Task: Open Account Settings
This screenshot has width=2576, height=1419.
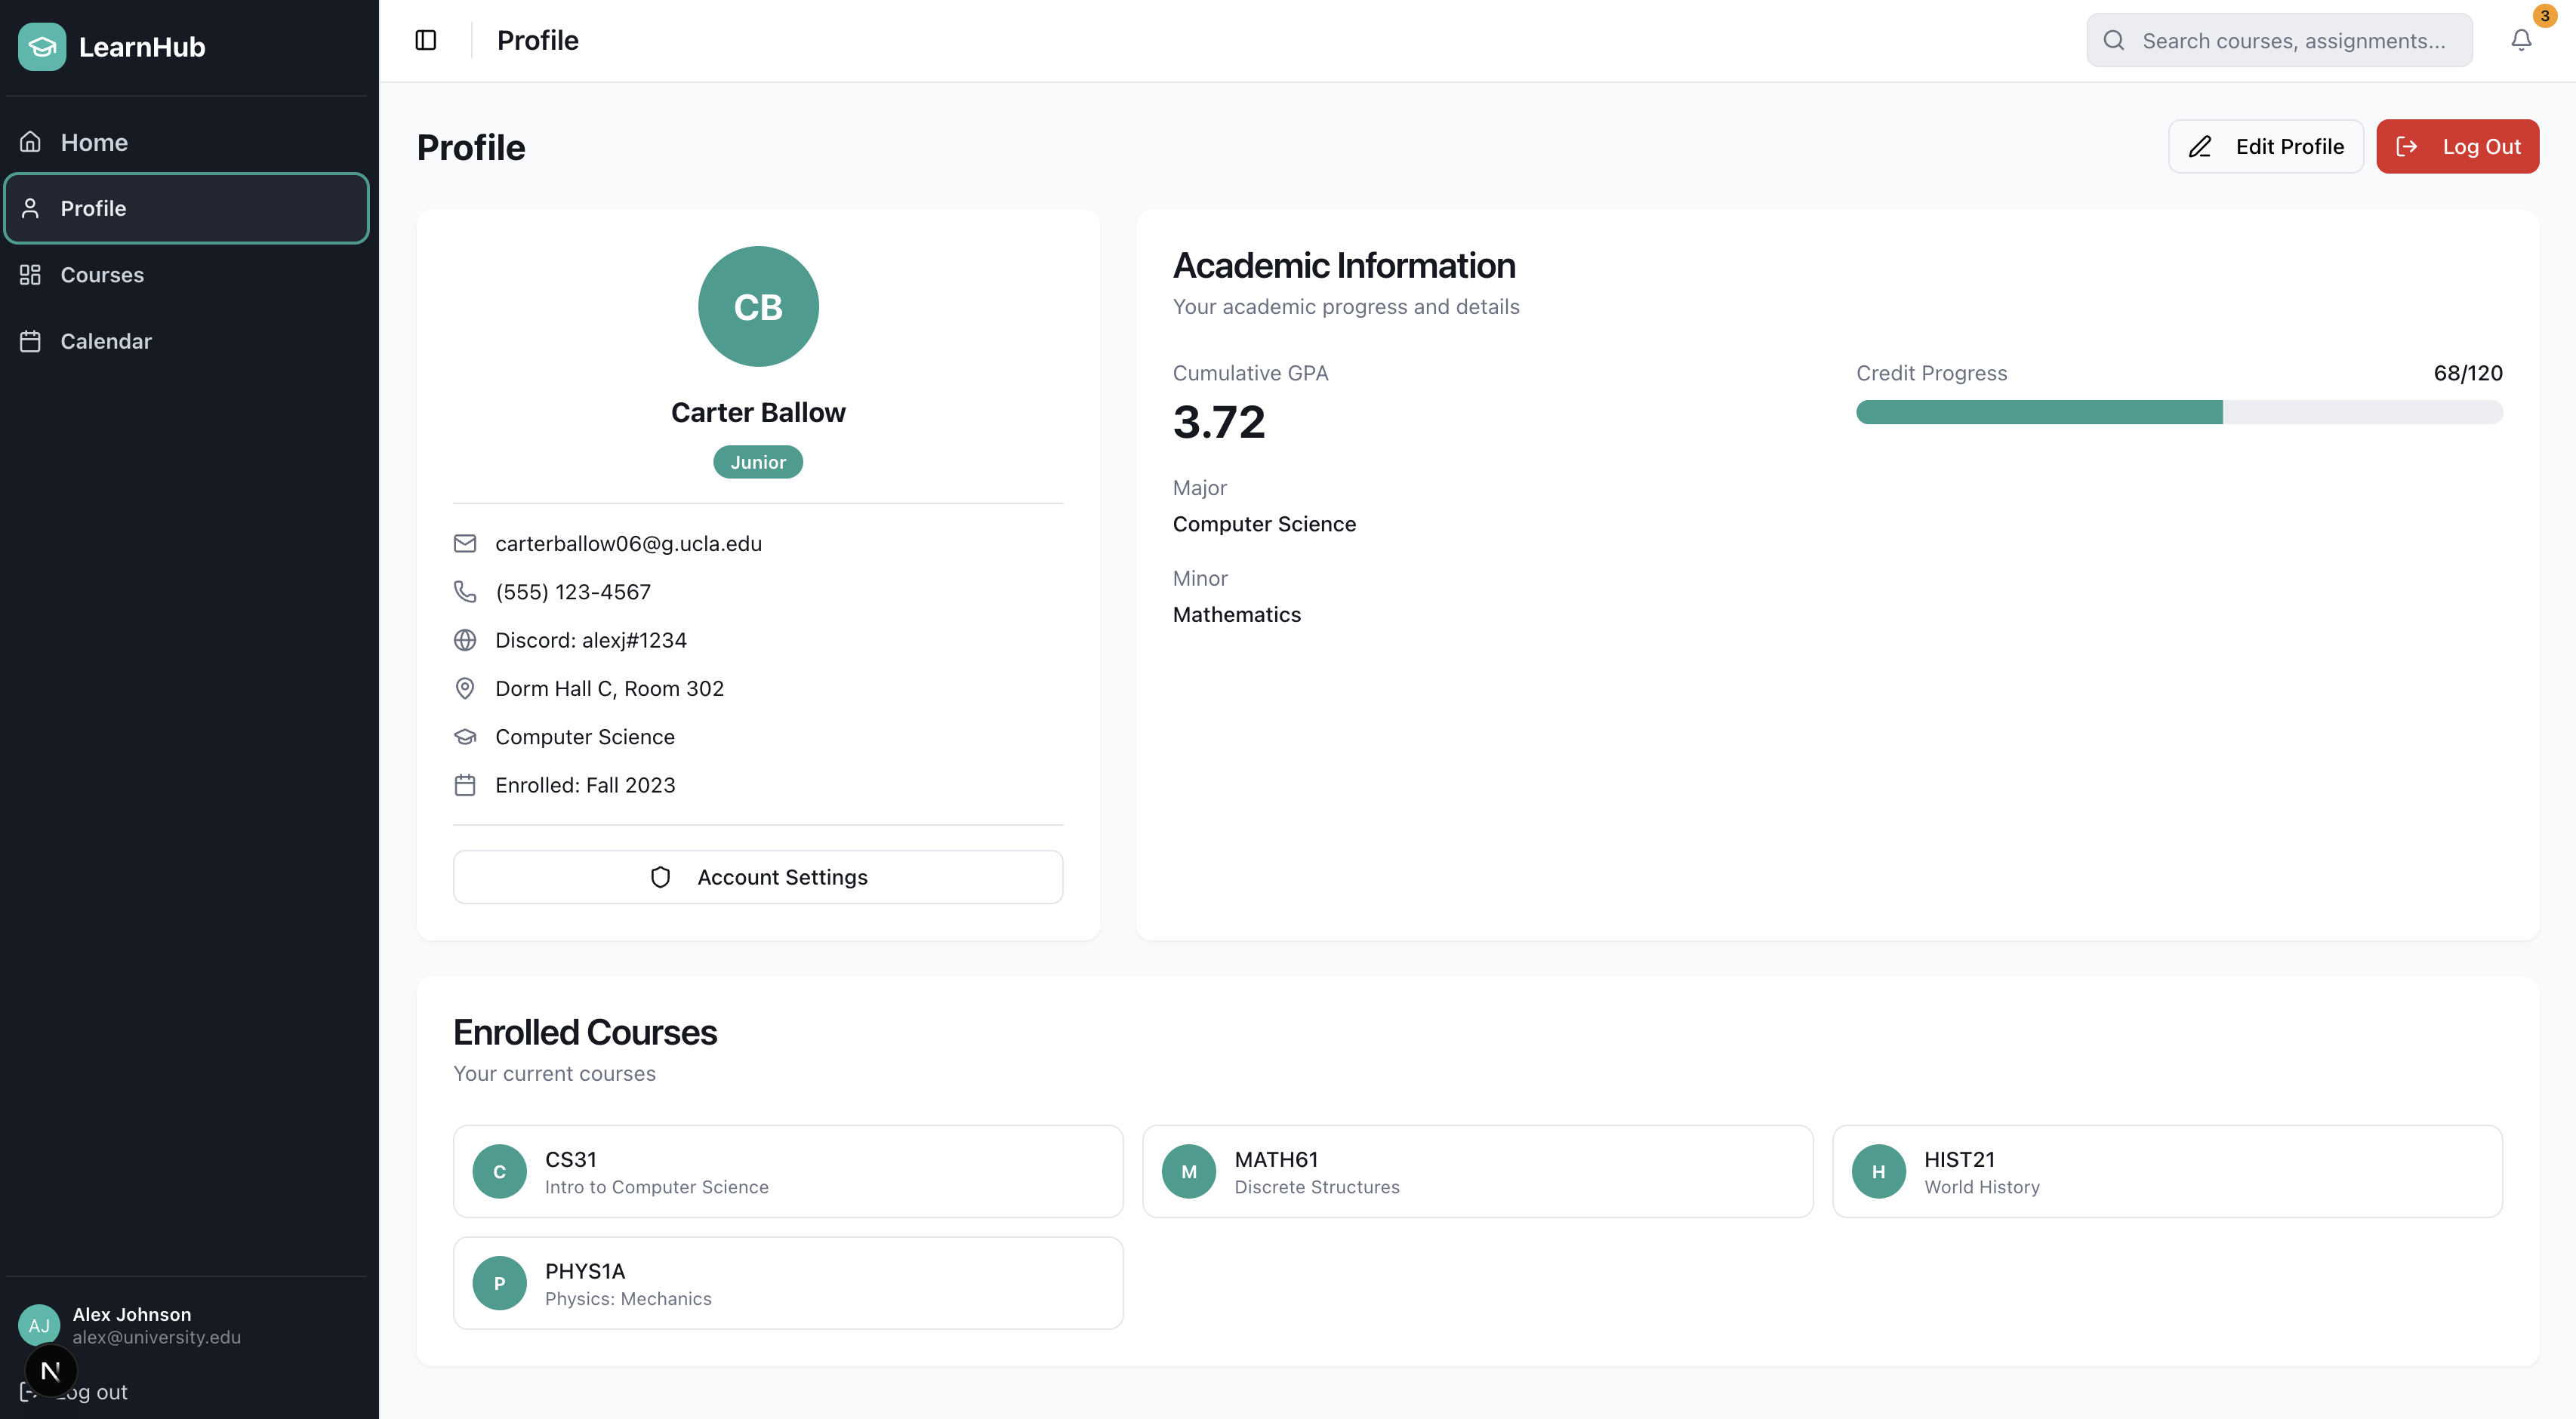Action: (x=758, y=877)
